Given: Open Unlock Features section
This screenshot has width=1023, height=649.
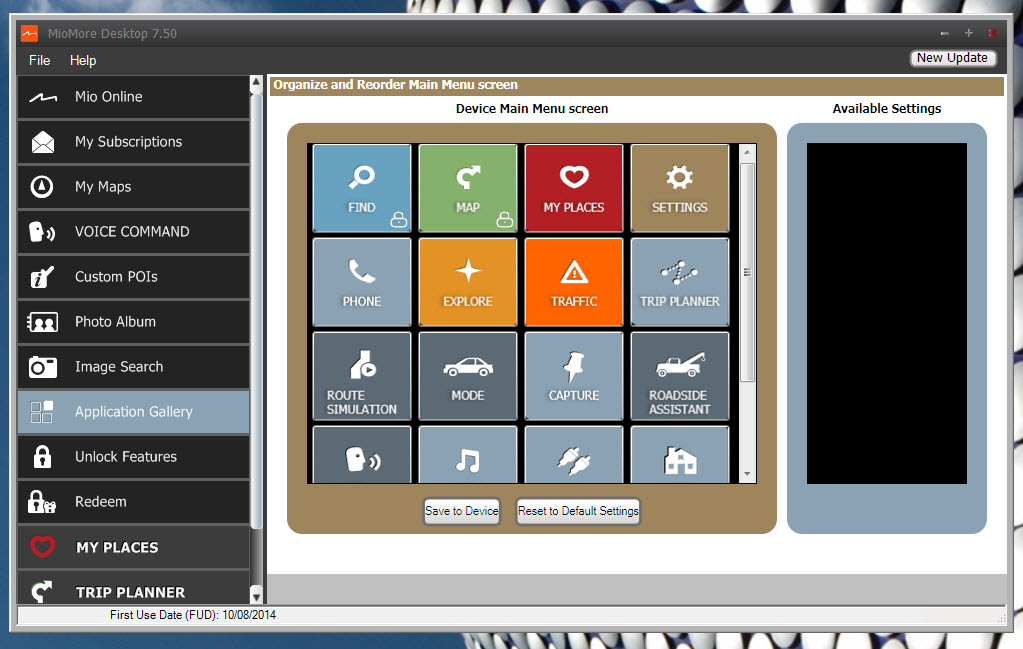Looking at the screenshot, I should [133, 457].
